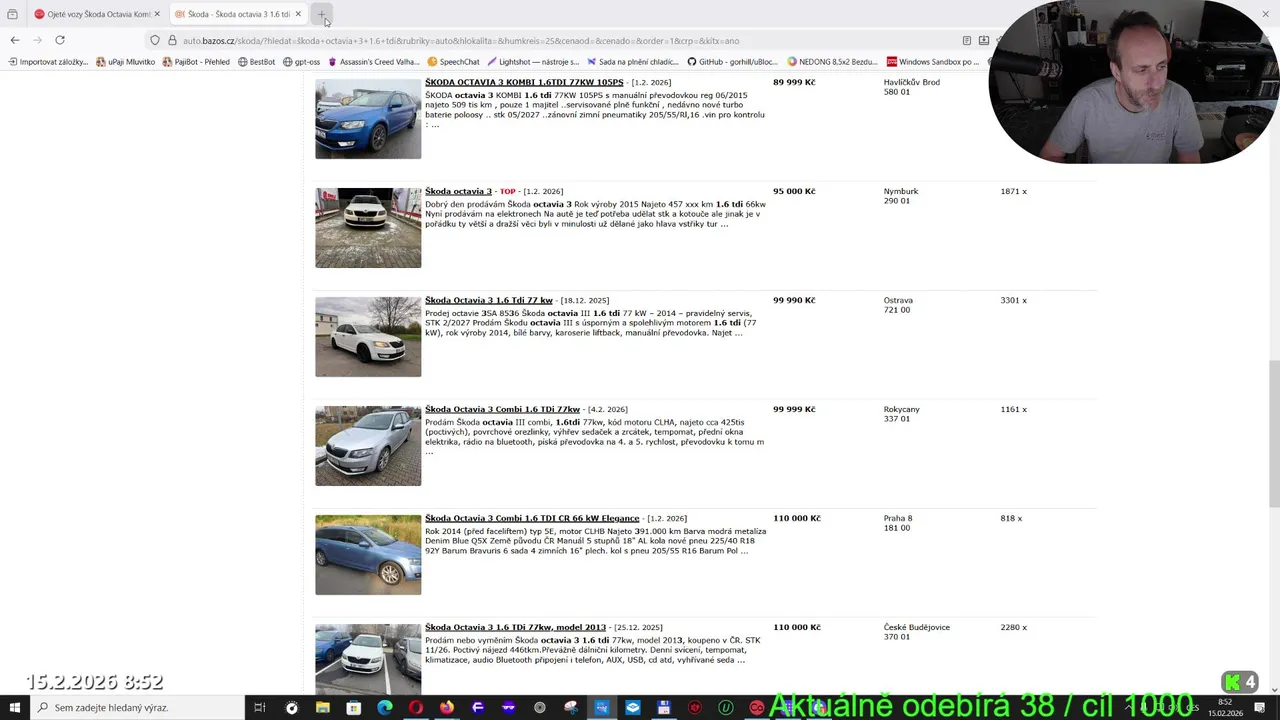Select the 'Škoda - Škoda octavia 3 1.6 tdi' tab

click(238, 14)
